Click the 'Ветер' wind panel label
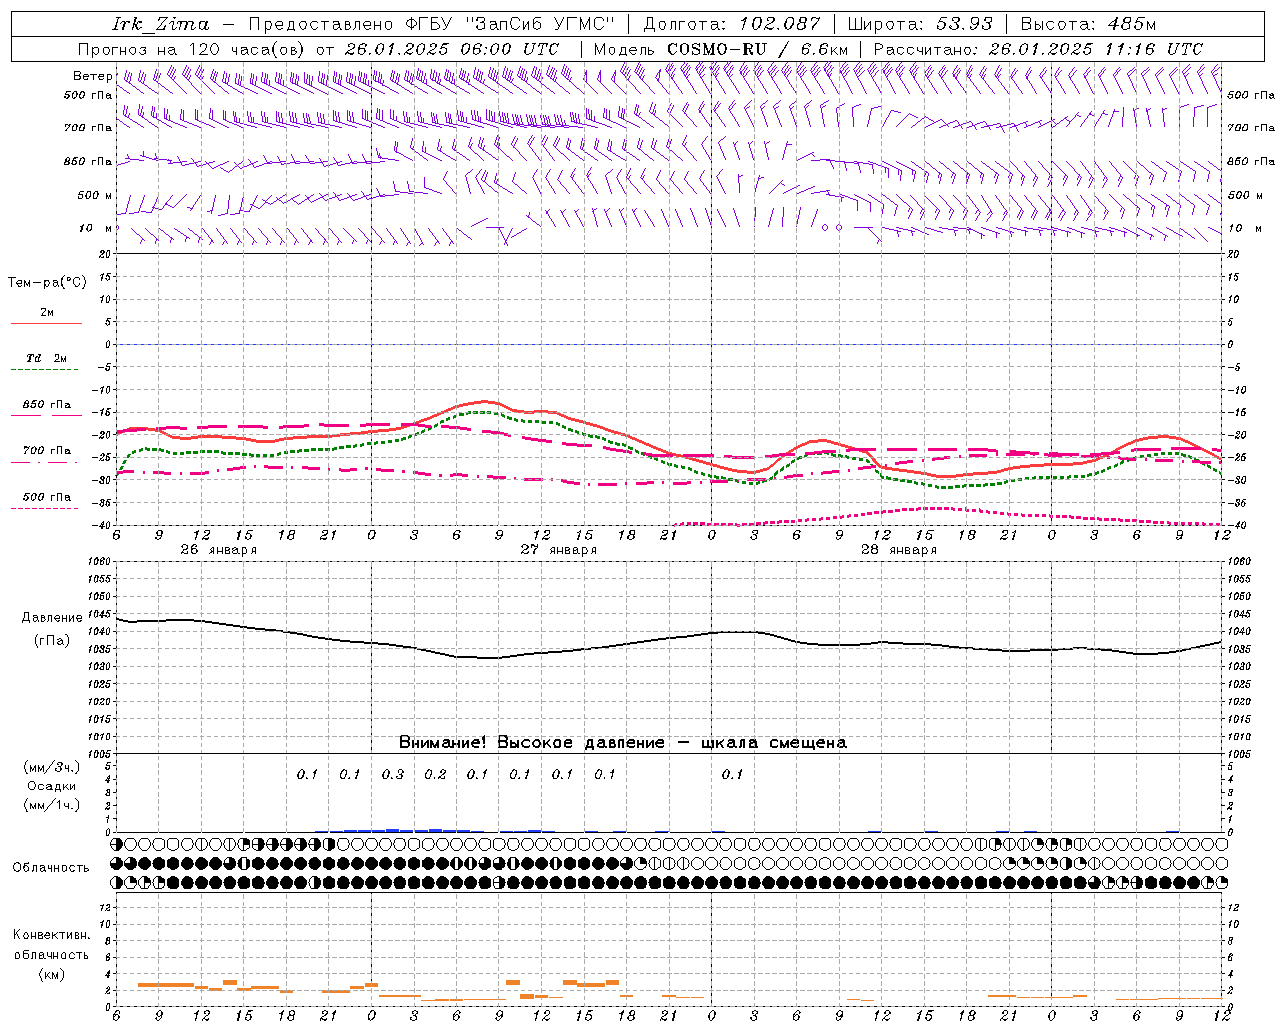Screen dimensions: 1280x1024 point(92,76)
